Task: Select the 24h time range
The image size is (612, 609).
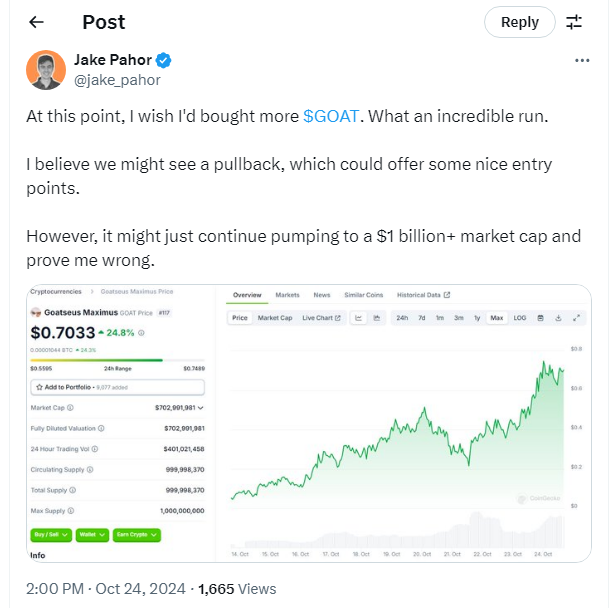Action: click(402, 318)
